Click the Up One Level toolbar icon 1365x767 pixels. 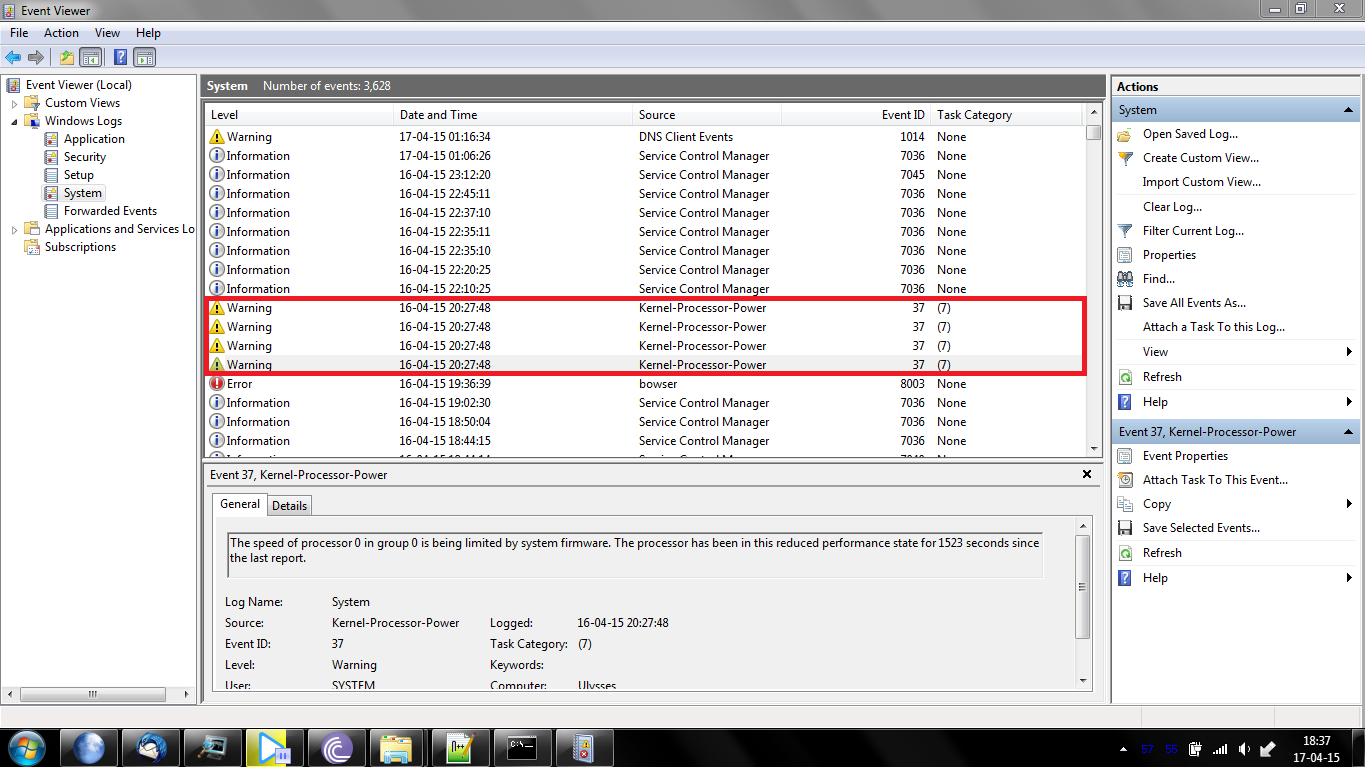[66, 58]
